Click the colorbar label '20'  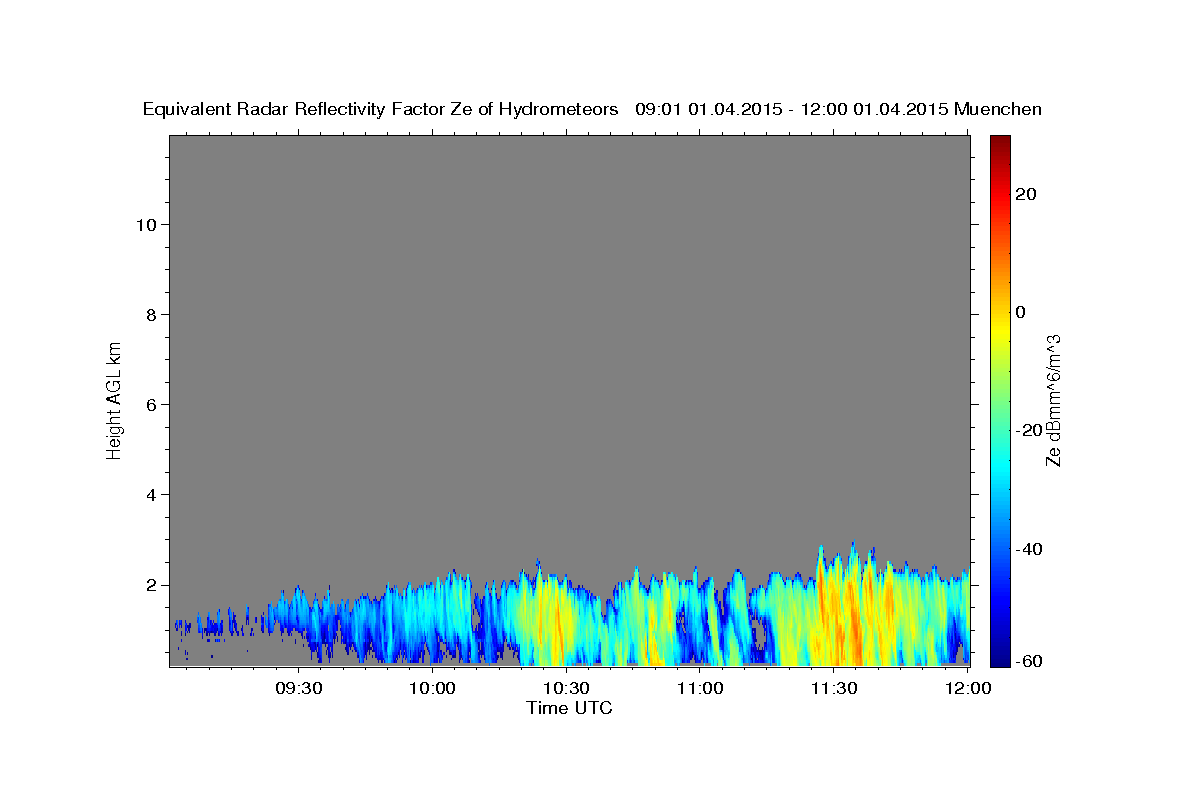(1026, 194)
